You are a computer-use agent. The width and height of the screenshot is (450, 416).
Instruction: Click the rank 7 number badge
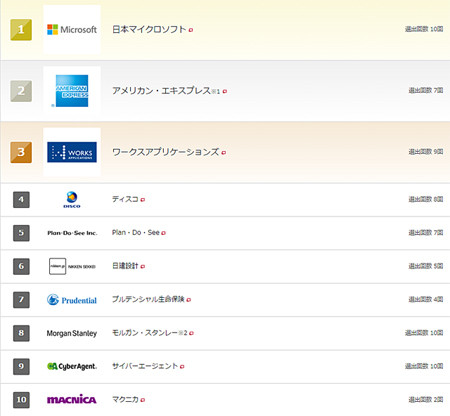[x=21, y=300]
